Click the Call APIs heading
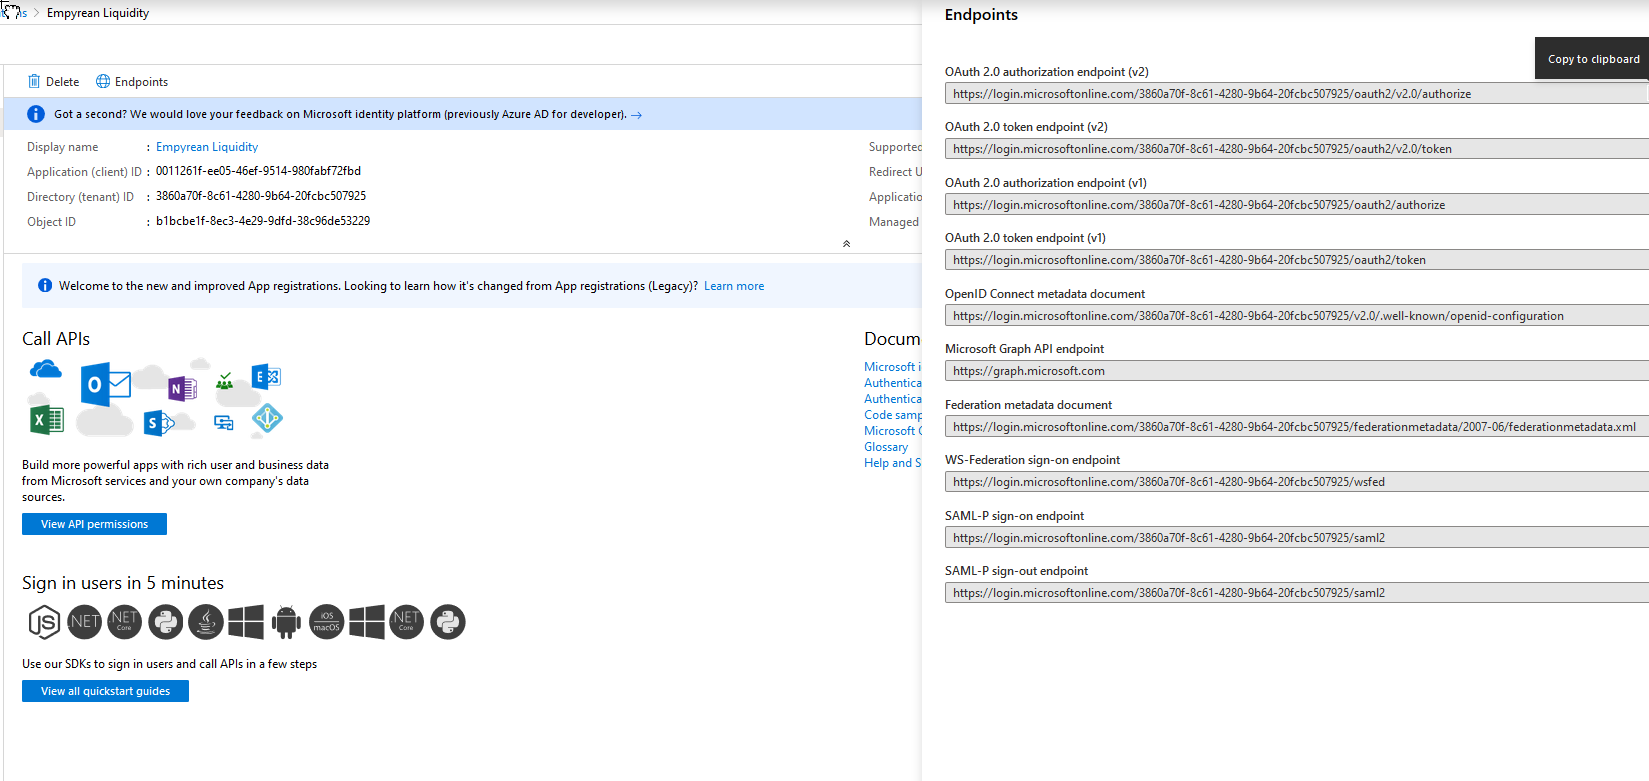 pos(56,339)
